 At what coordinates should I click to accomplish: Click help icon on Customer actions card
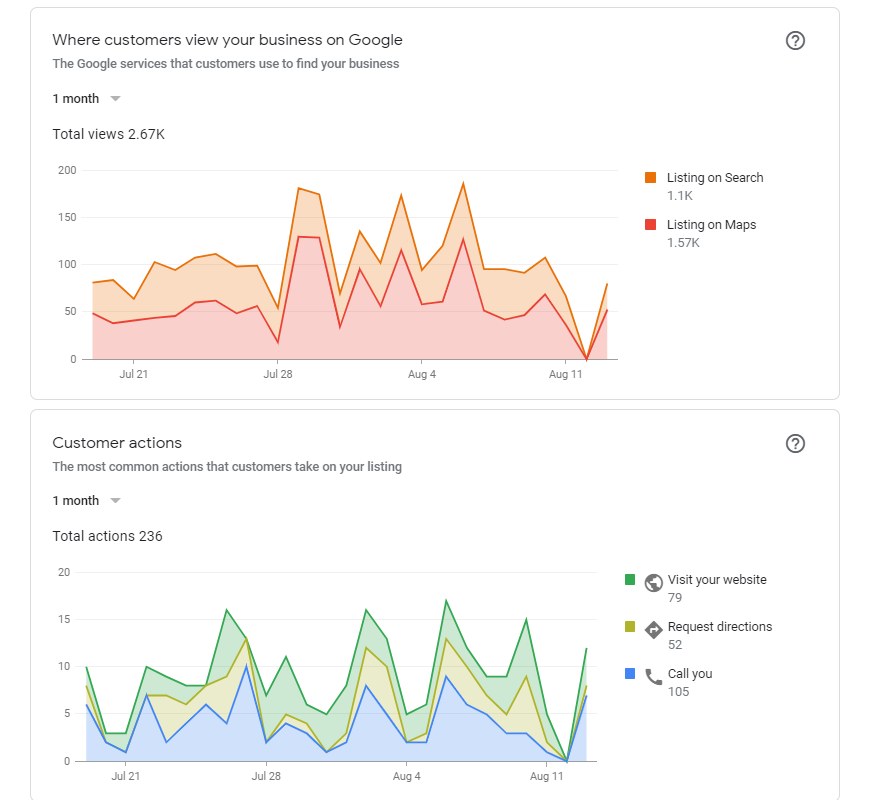[x=795, y=444]
